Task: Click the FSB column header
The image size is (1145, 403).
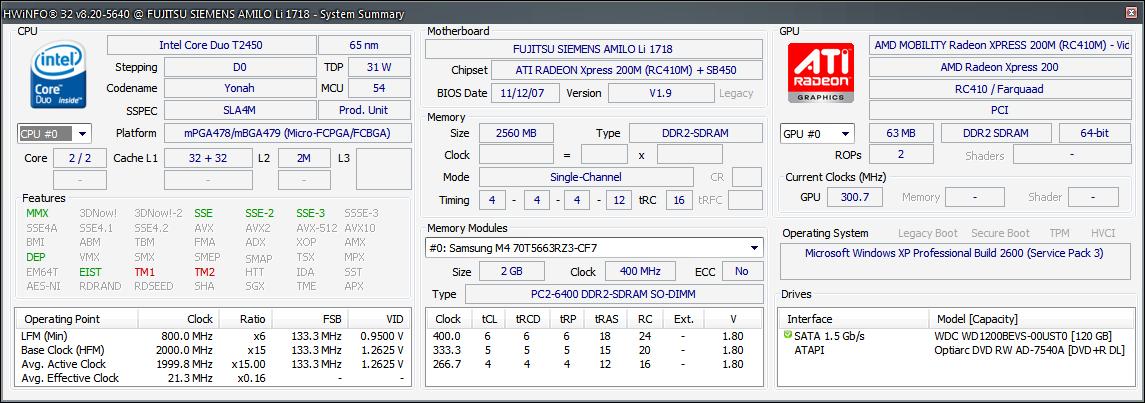Action: click(x=310, y=319)
